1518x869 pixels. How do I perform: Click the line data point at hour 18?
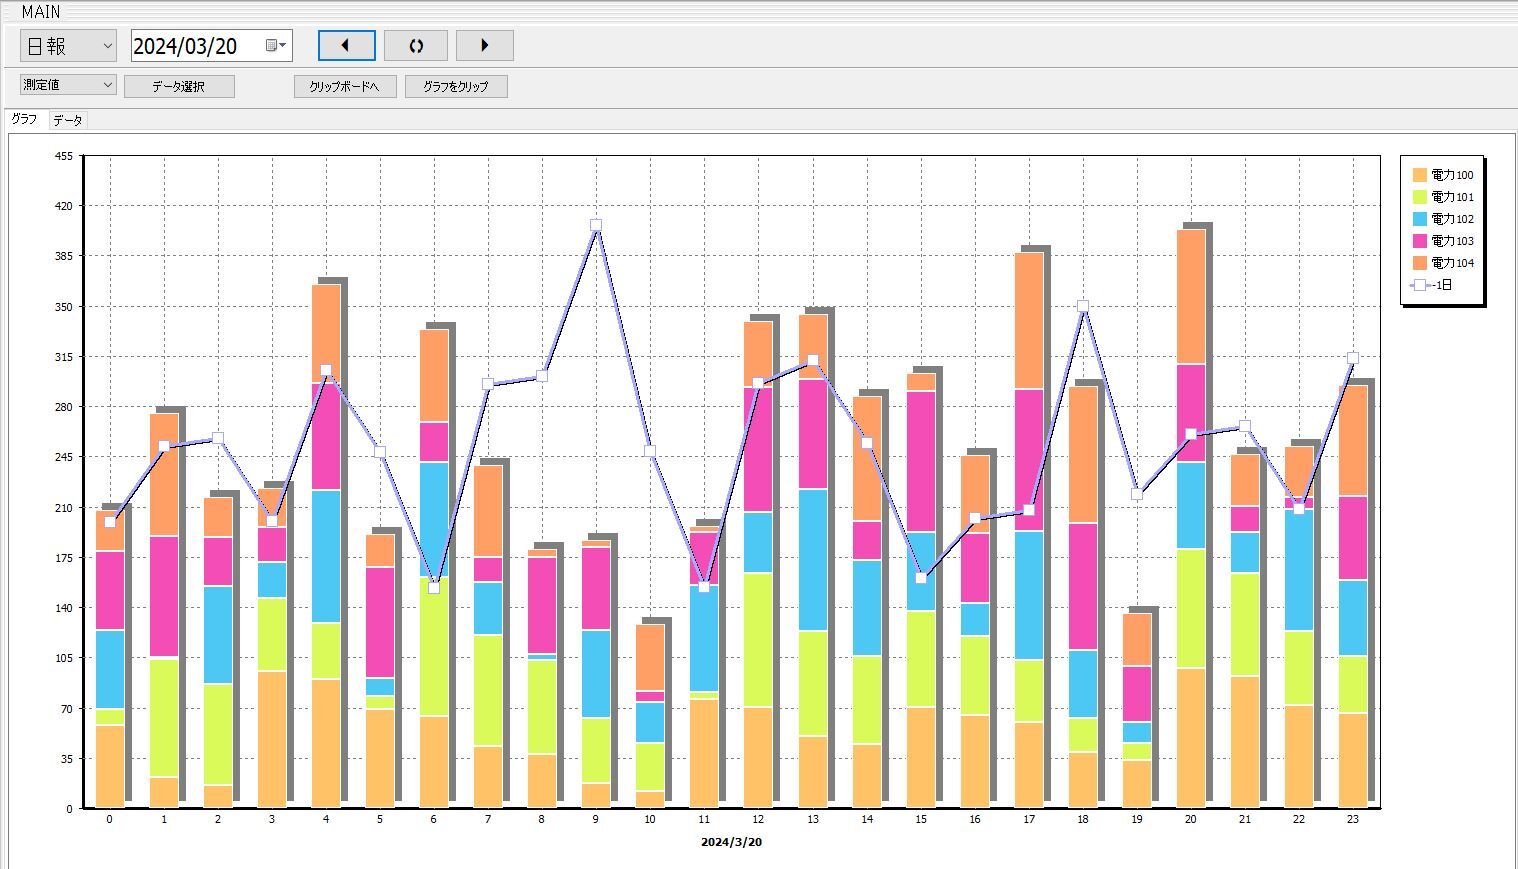[x=1083, y=307]
